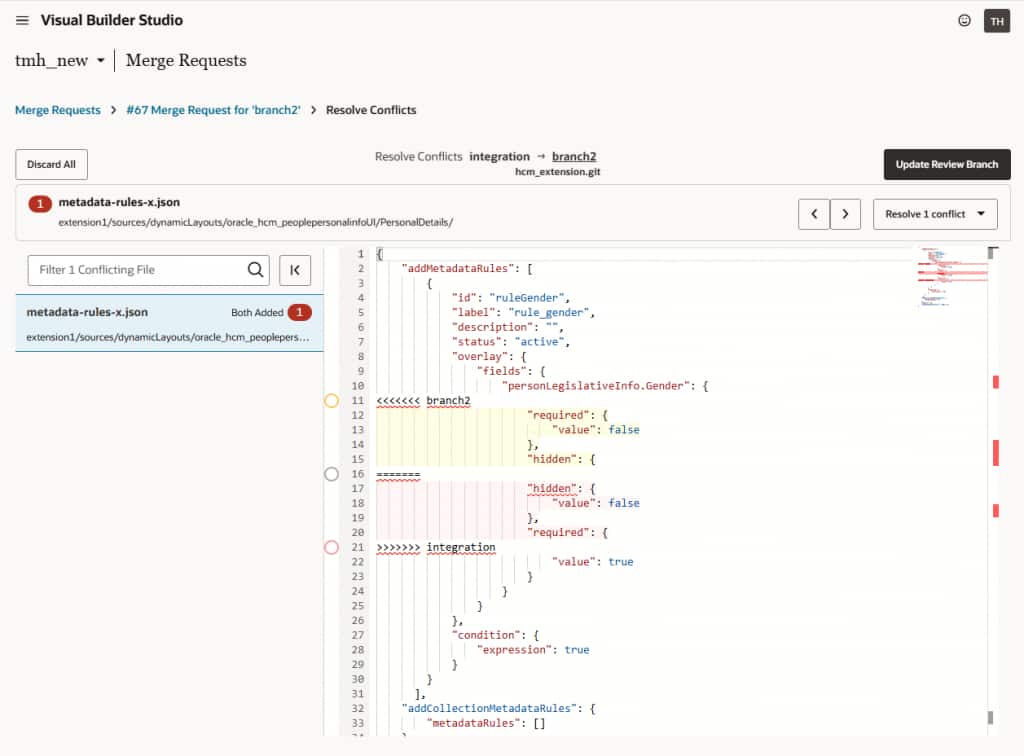The width and height of the screenshot is (1024, 756).
Task: Open #67 Merge Request for 'branch2' breadcrumb
Action: (213, 110)
